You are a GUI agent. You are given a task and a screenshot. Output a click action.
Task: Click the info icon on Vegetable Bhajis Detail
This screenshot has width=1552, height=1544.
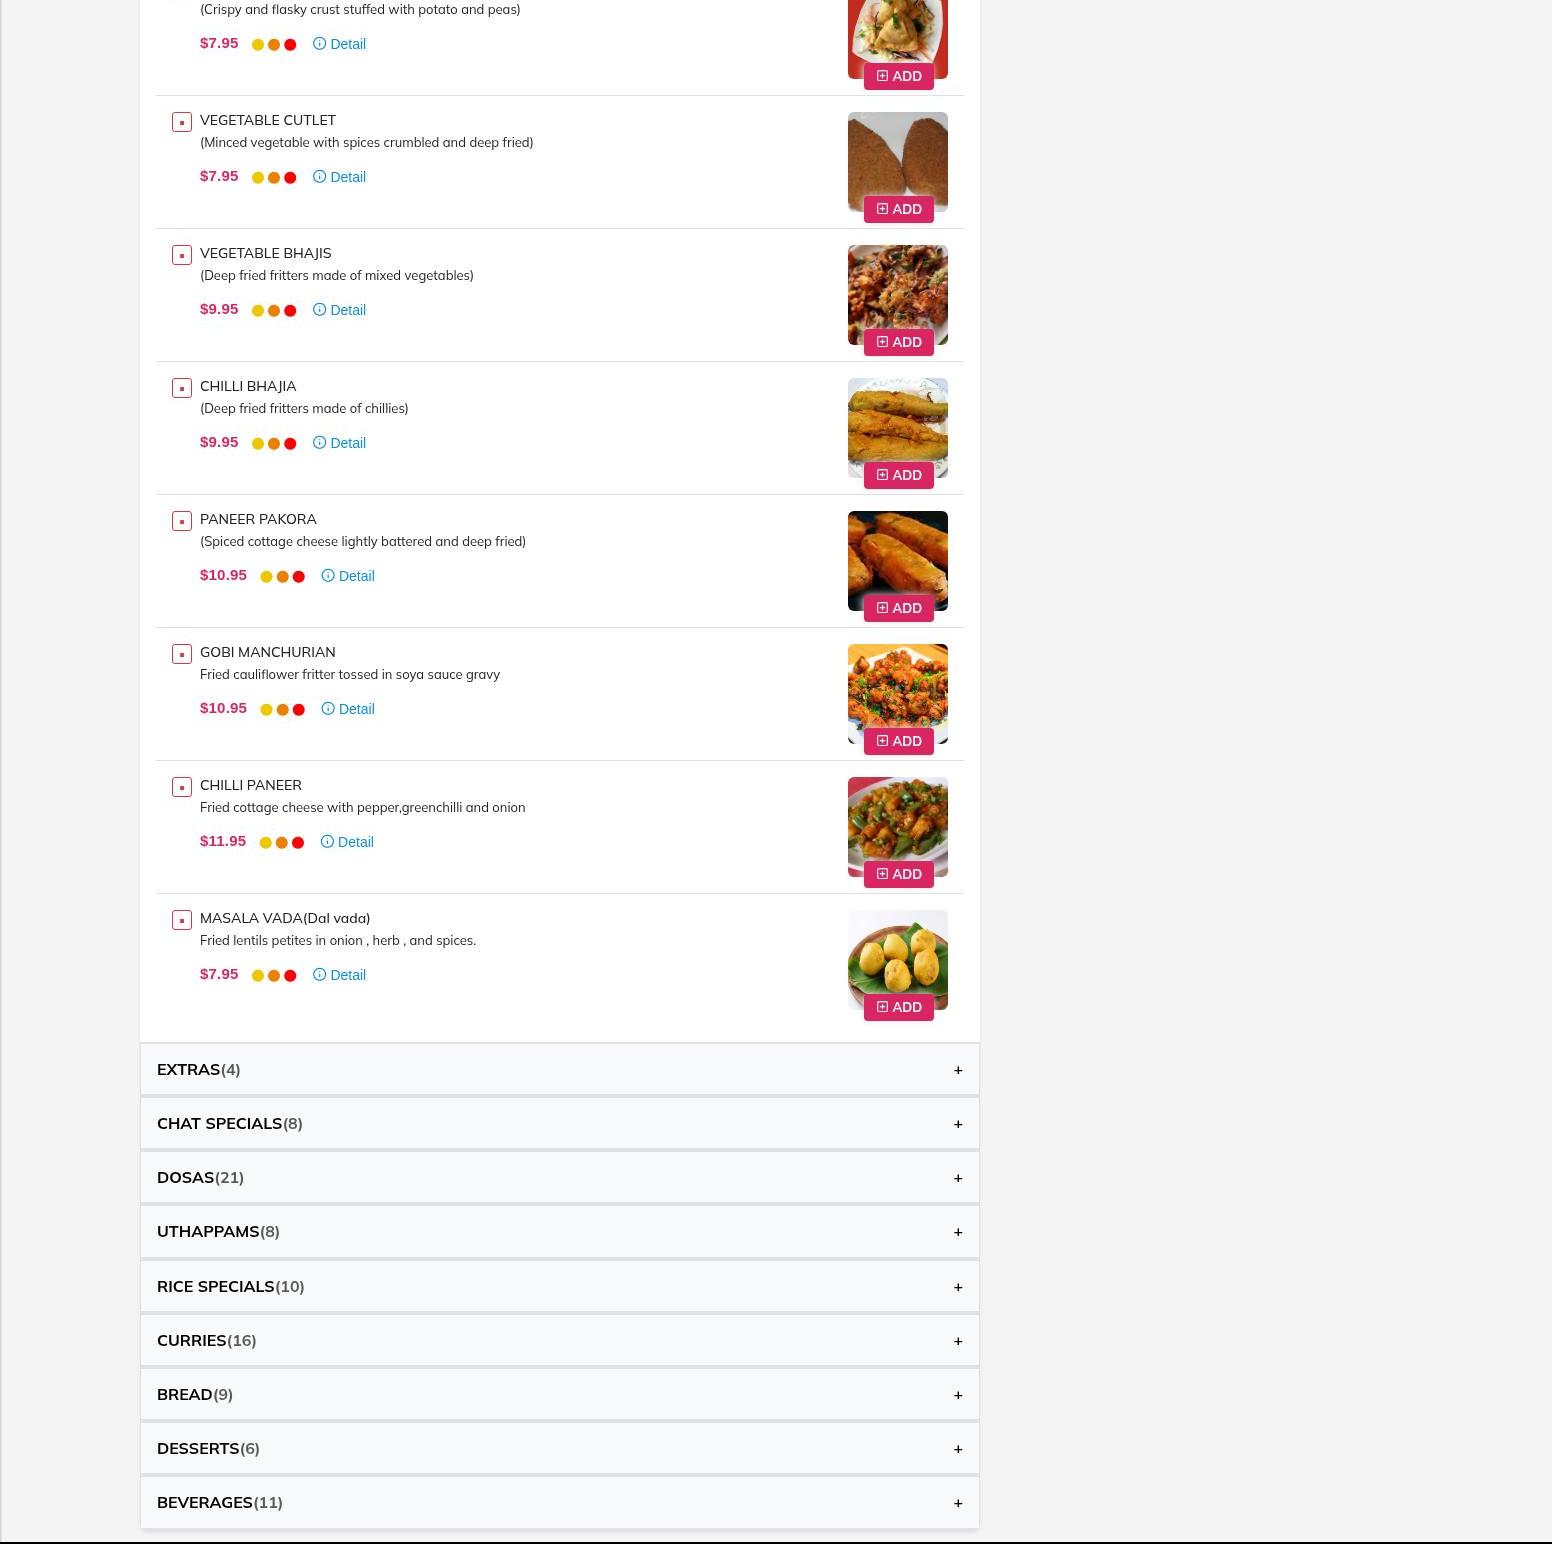point(319,309)
